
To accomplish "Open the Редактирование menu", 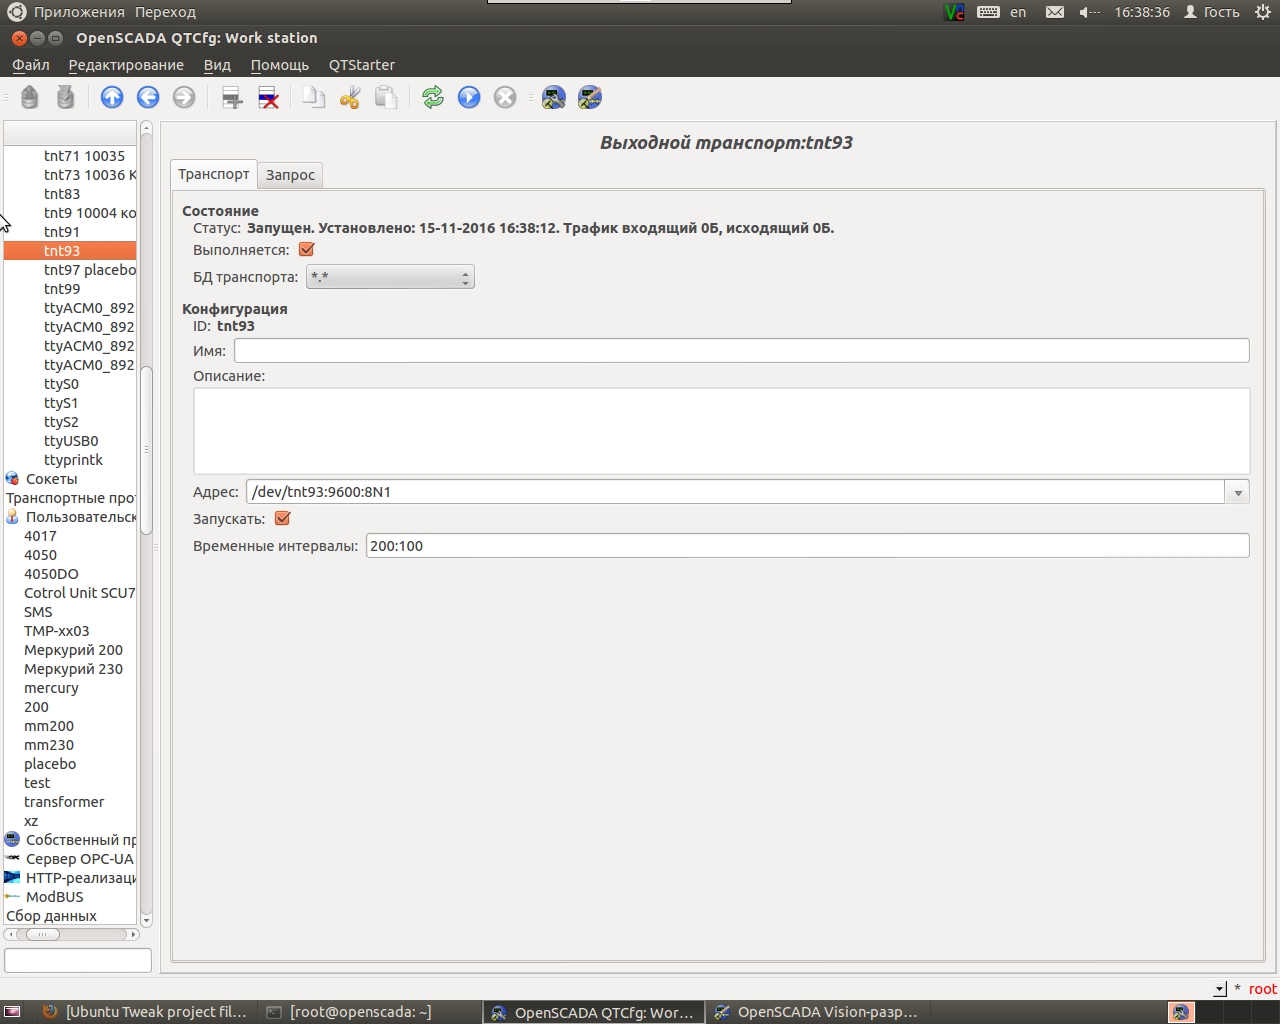I will pos(126,65).
